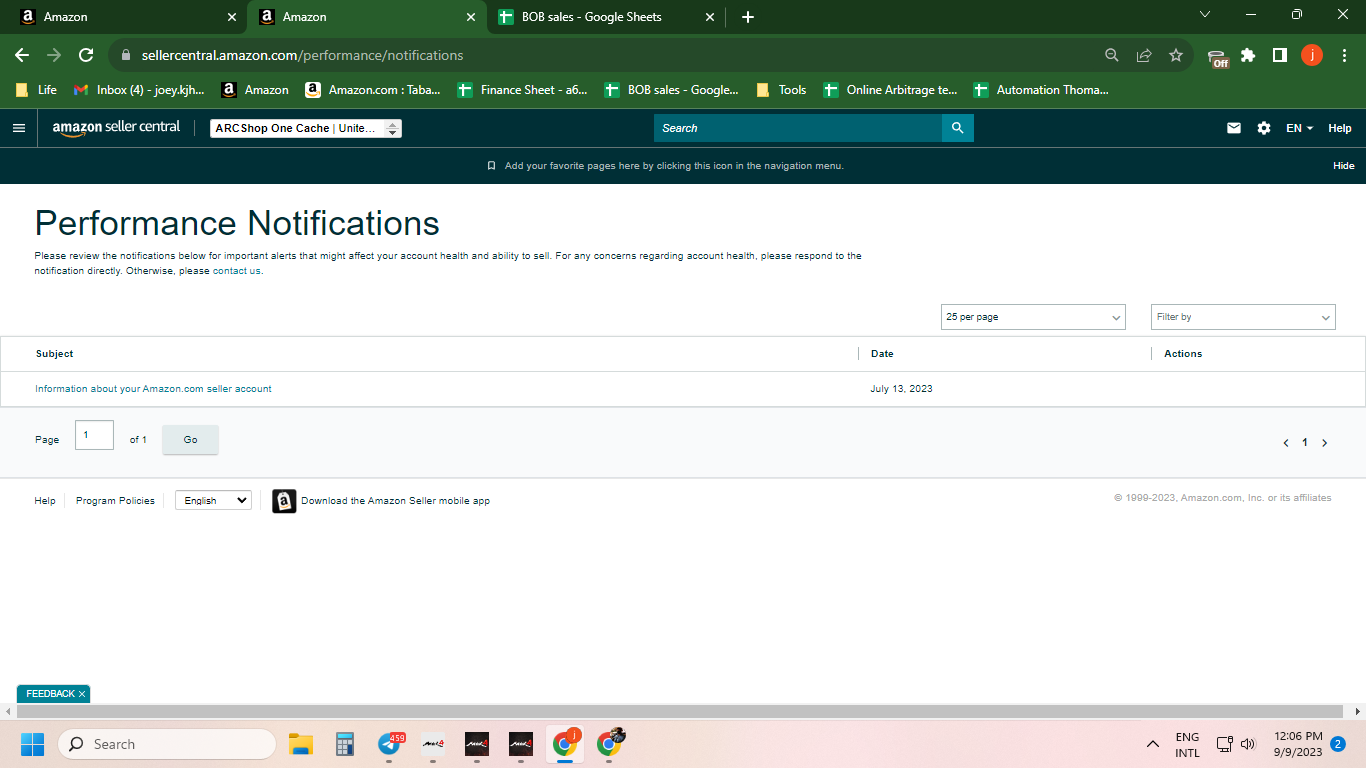Open 'Information about your Amazon.com seller account' notification
The width and height of the screenshot is (1366, 768).
[x=153, y=389]
